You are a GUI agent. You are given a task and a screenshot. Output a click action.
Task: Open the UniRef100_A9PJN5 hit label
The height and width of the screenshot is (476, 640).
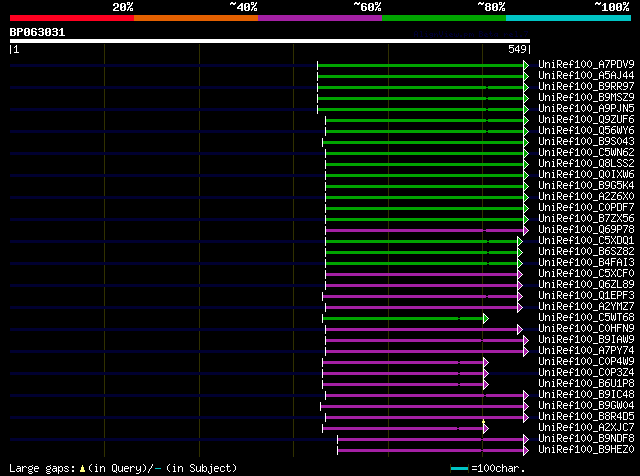click(x=586, y=109)
